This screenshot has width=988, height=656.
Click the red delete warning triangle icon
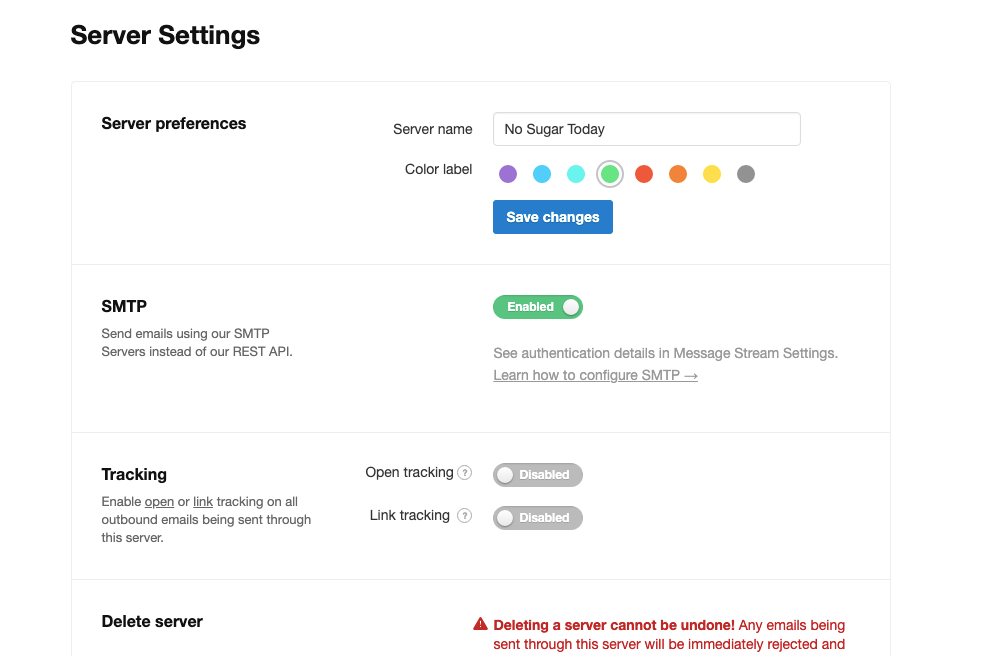[480, 625]
